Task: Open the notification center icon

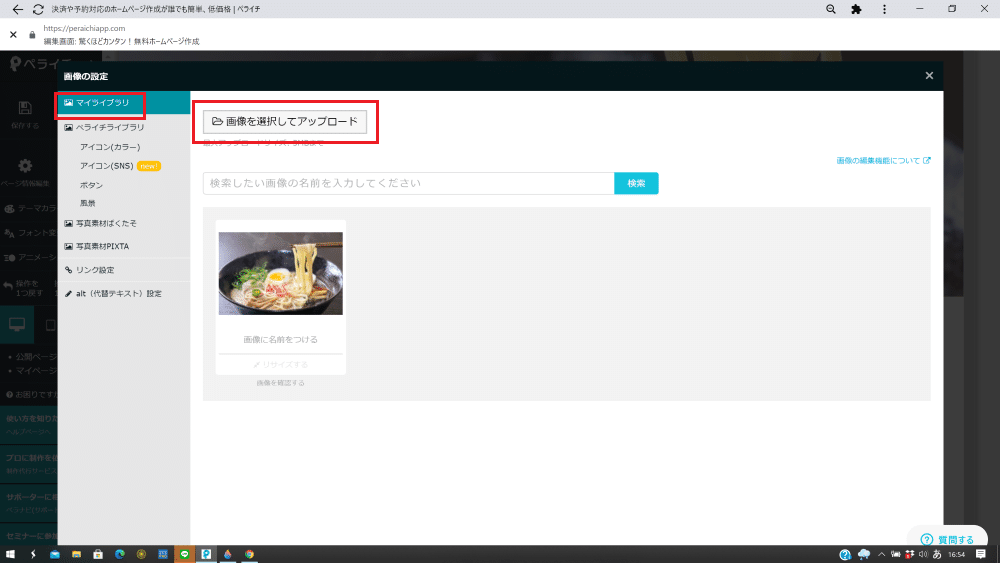Action: 981,554
